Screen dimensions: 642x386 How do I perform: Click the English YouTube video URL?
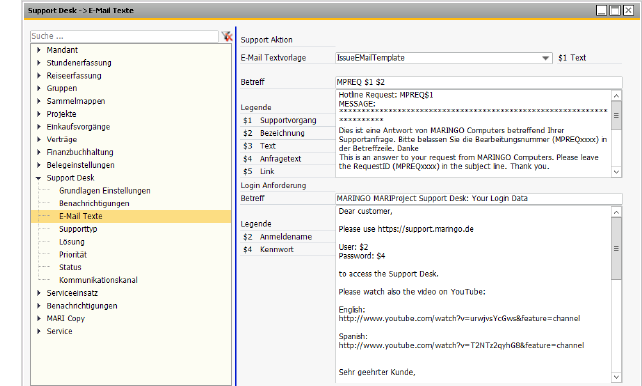[459, 318]
